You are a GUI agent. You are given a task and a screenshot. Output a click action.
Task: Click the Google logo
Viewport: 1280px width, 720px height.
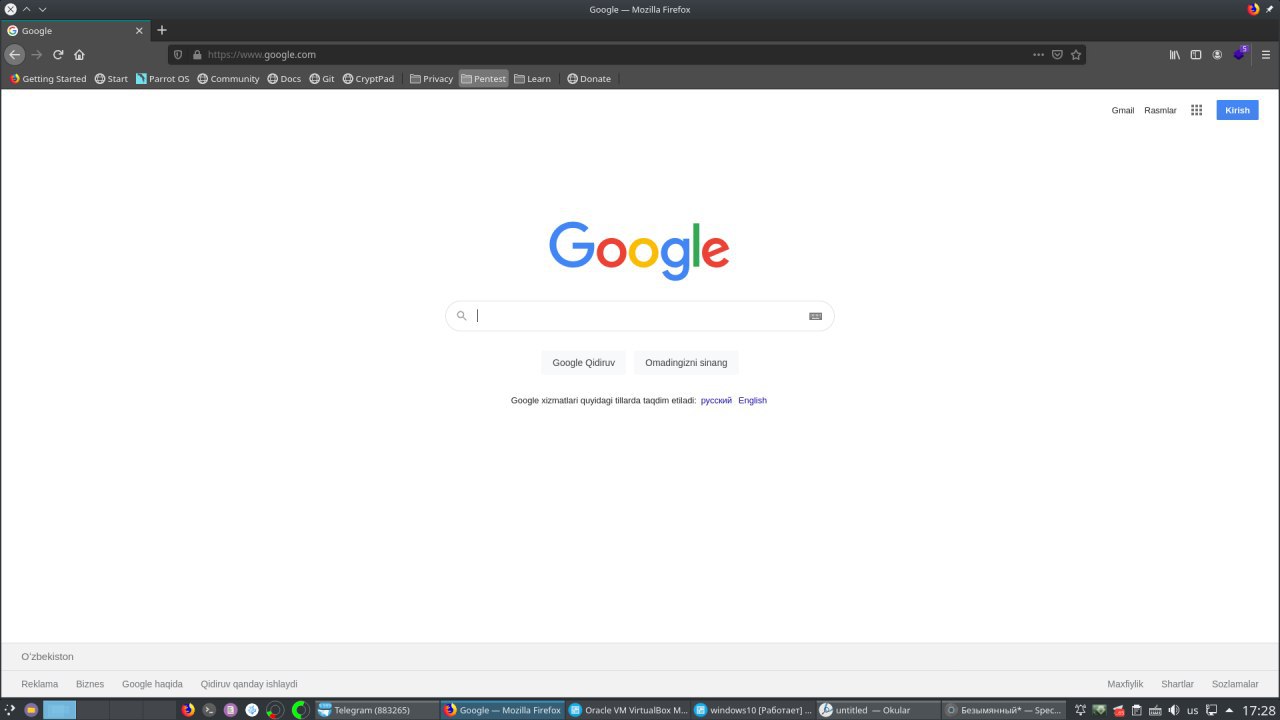tap(639, 250)
